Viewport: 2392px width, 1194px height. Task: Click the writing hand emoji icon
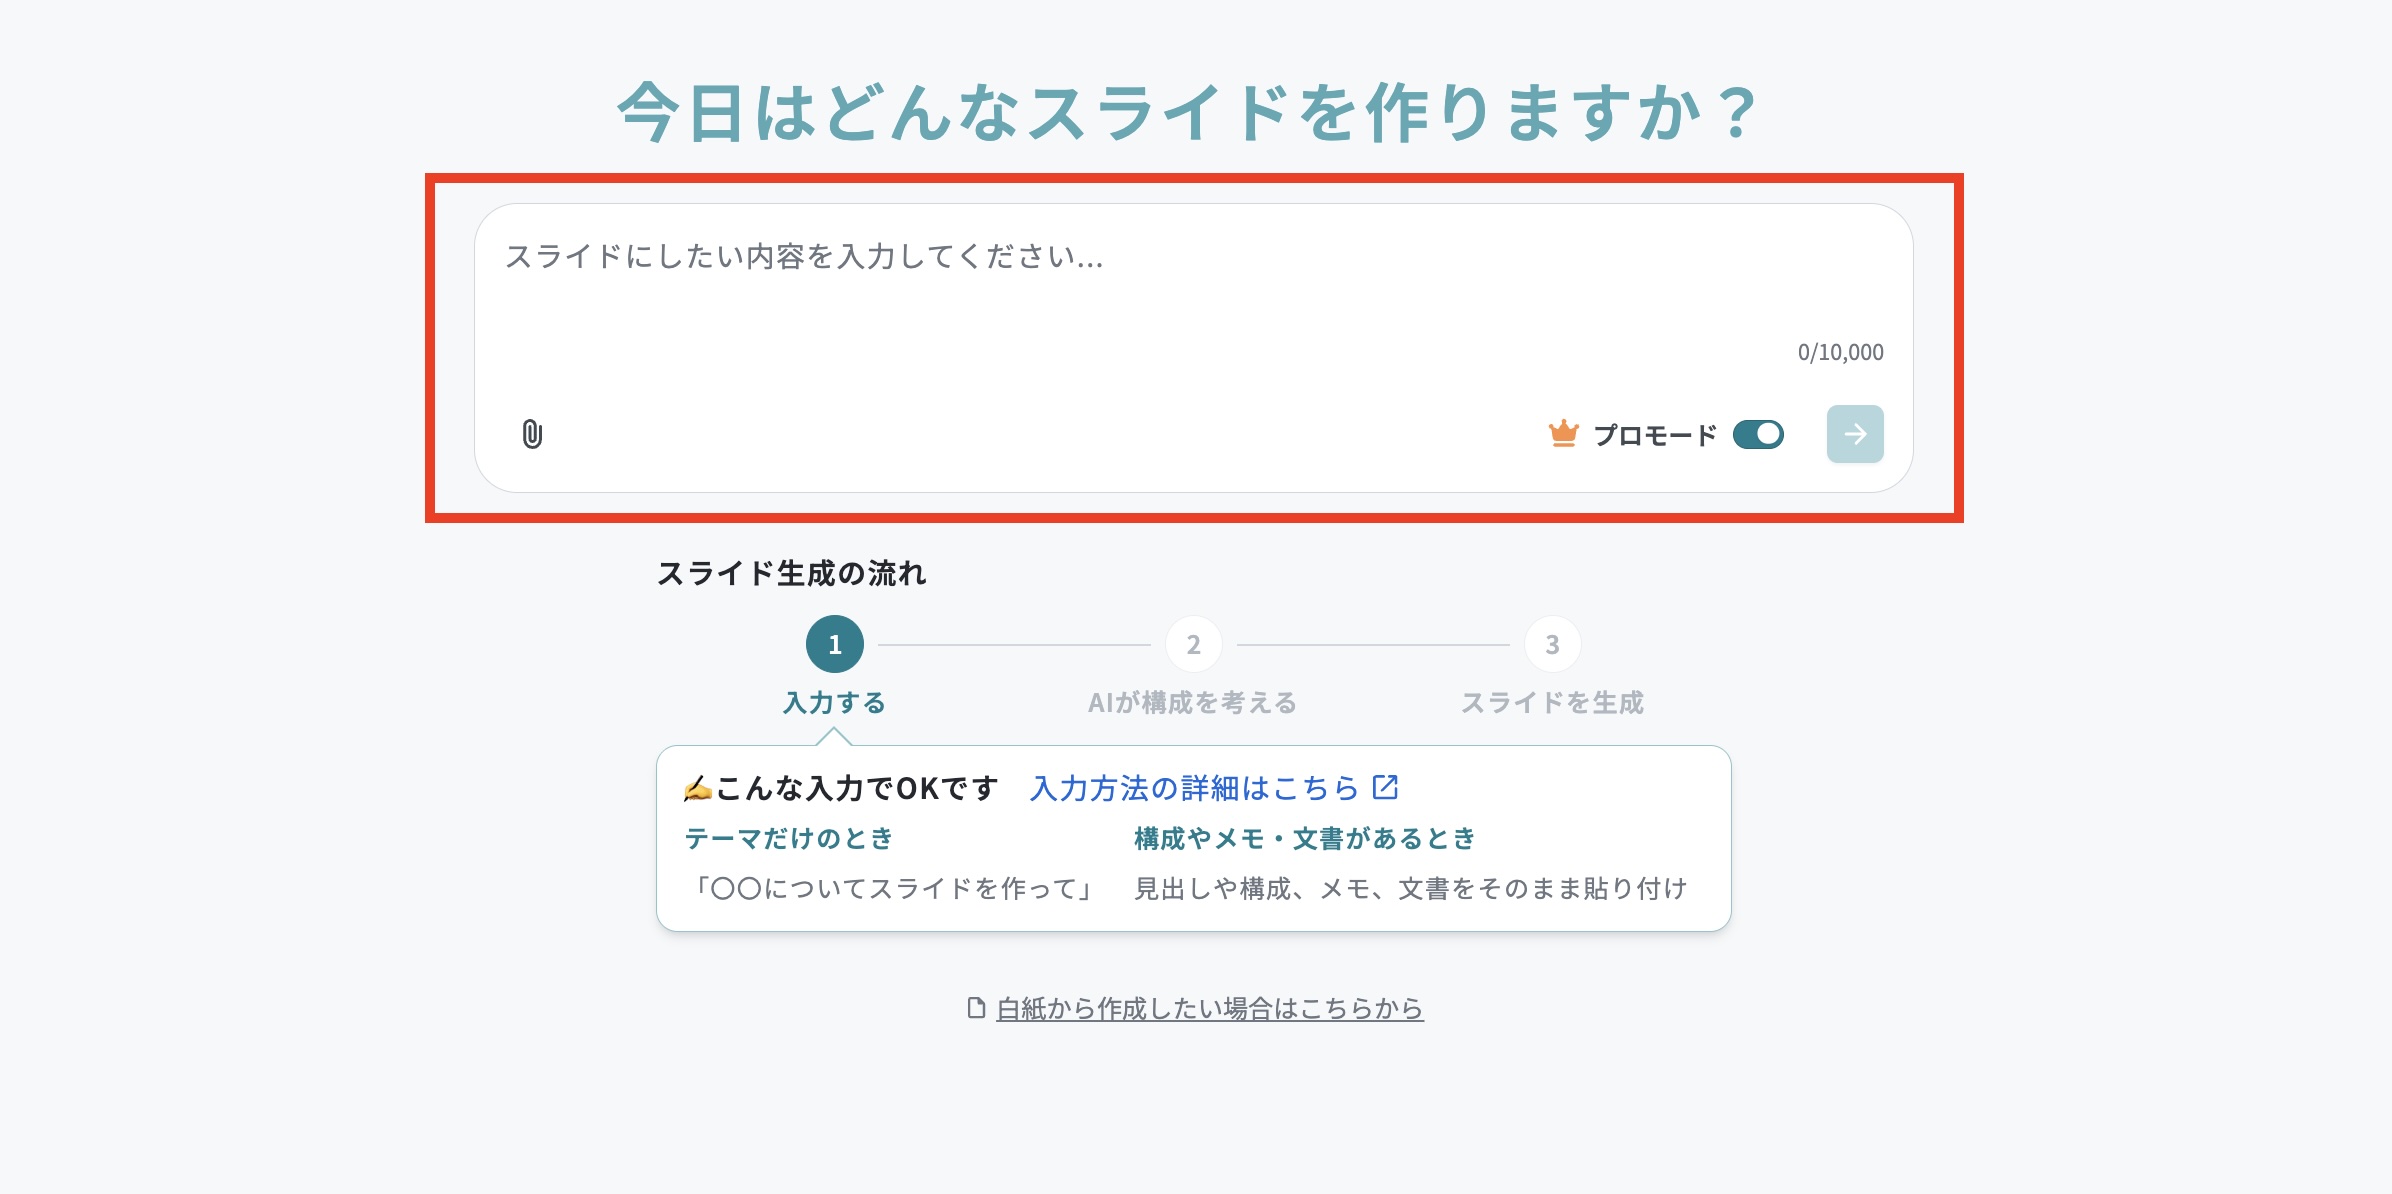[x=697, y=789]
